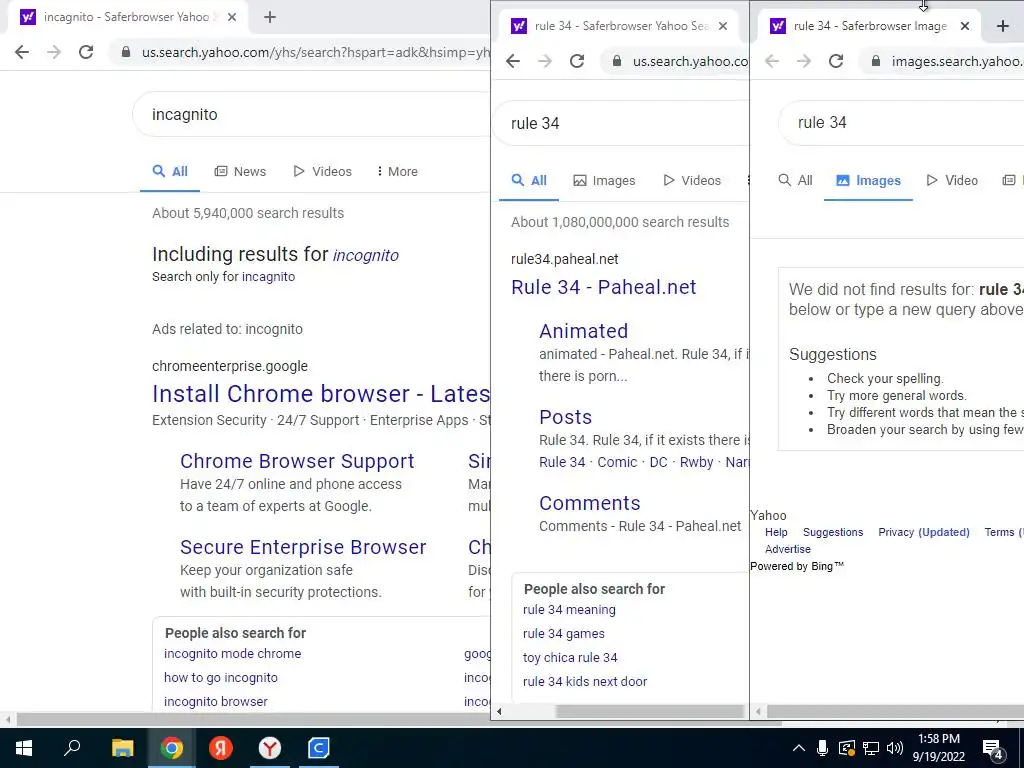
Task: Reload the middle rule 34 search window
Action: tap(577, 61)
